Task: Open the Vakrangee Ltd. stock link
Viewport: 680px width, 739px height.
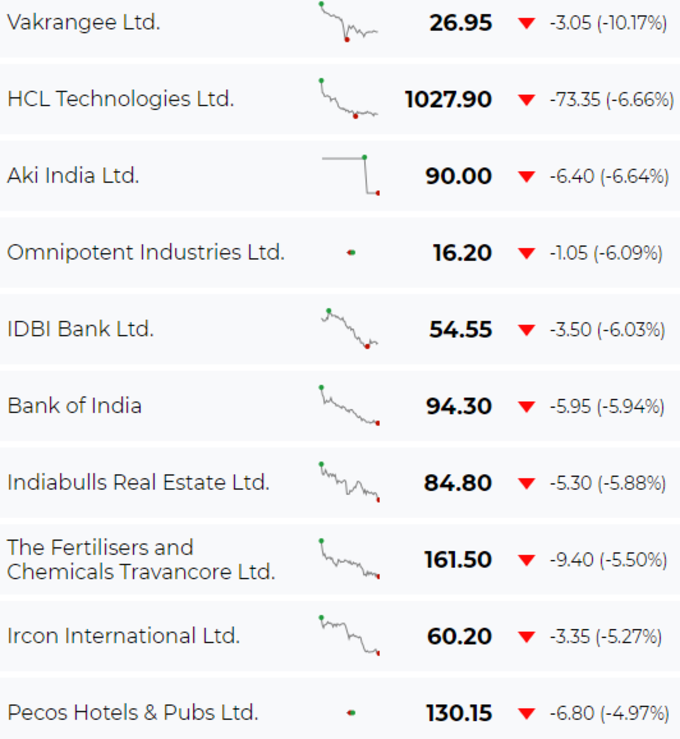Action: [x=84, y=22]
